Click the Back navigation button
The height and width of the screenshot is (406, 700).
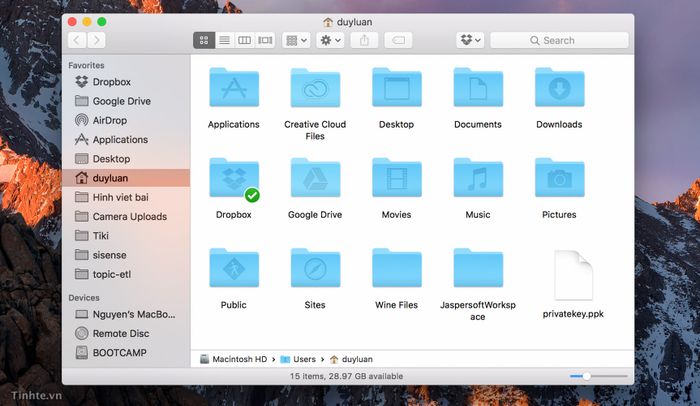click(x=77, y=40)
